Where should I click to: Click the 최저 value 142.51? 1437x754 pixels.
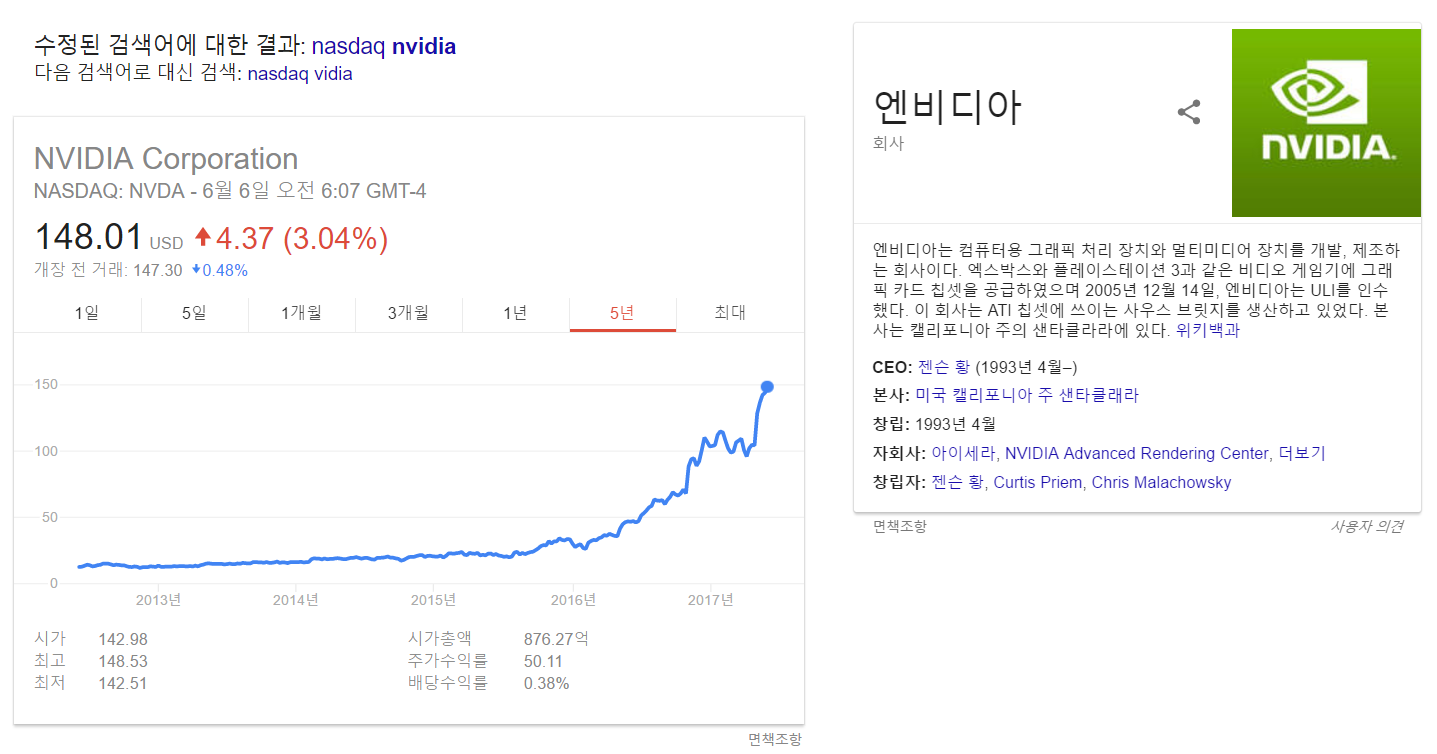[123, 683]
